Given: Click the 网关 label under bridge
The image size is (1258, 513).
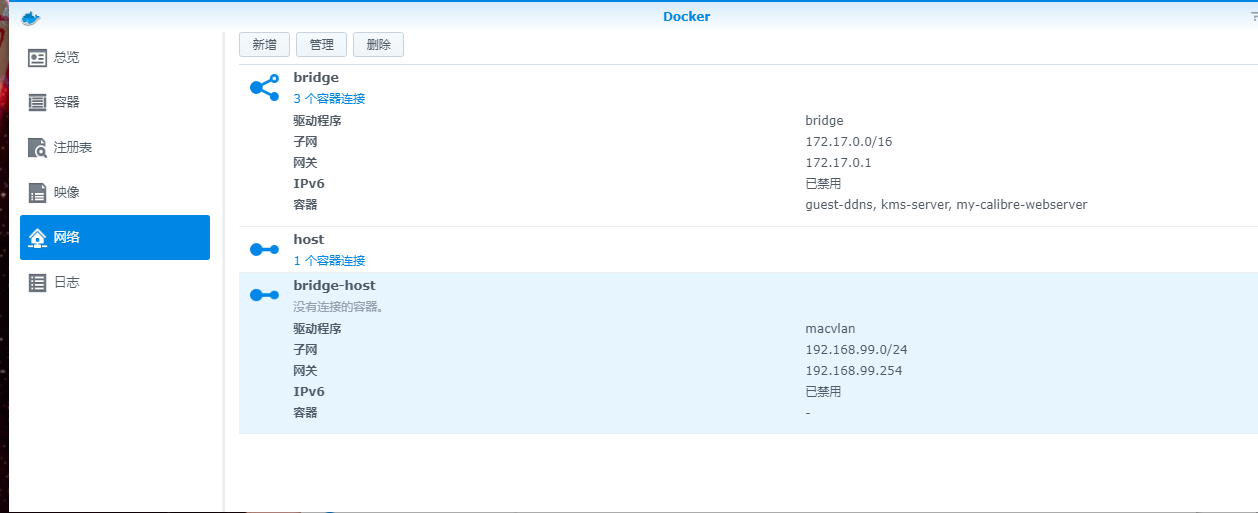Looking at the screenshot, I should pyautogui.click(x=305, y=163).
